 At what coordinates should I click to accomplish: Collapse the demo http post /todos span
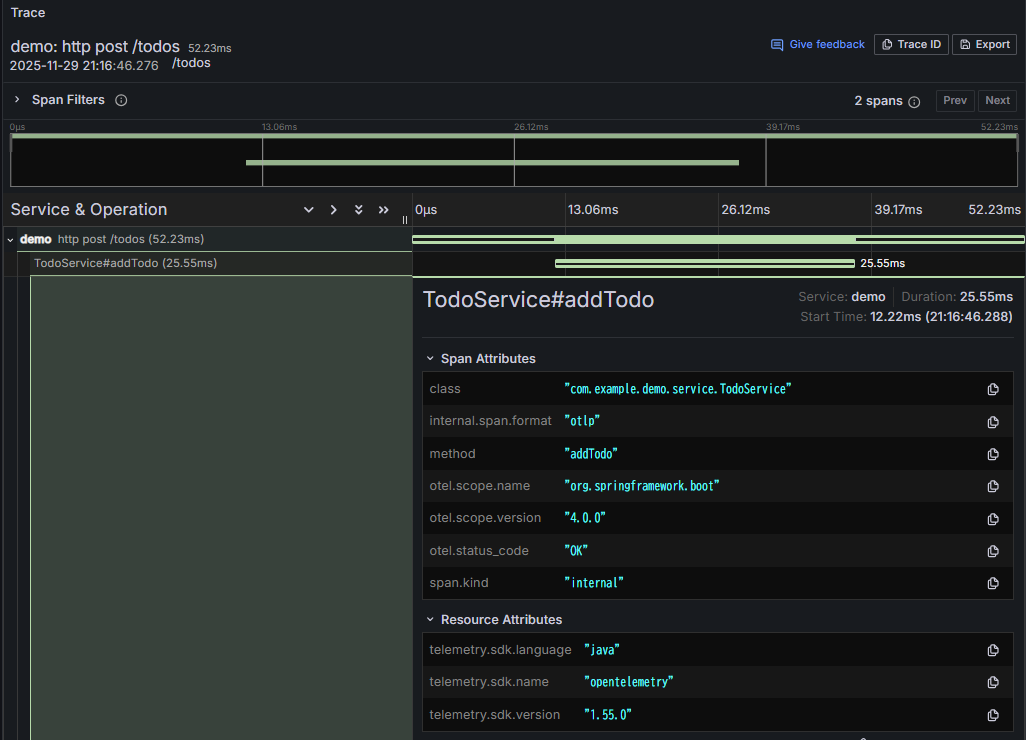(x=10, y=240)
